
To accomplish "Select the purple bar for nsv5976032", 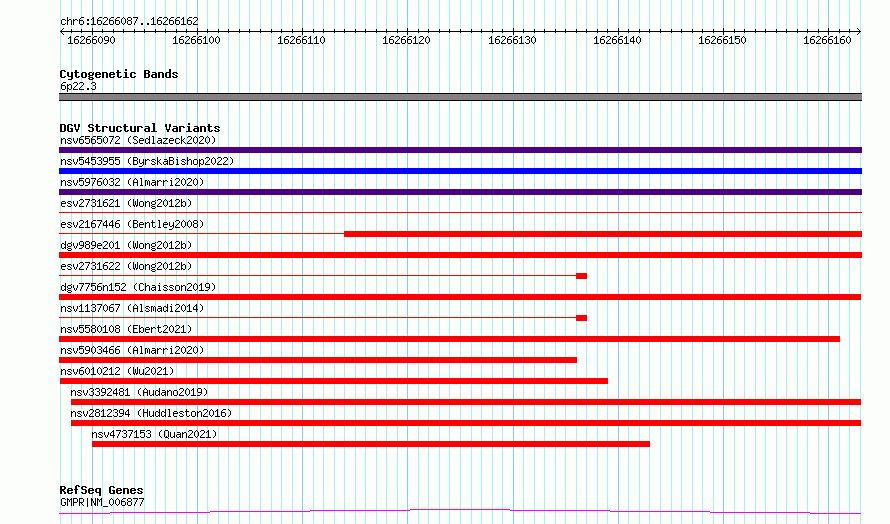I will tap(460, 192).
